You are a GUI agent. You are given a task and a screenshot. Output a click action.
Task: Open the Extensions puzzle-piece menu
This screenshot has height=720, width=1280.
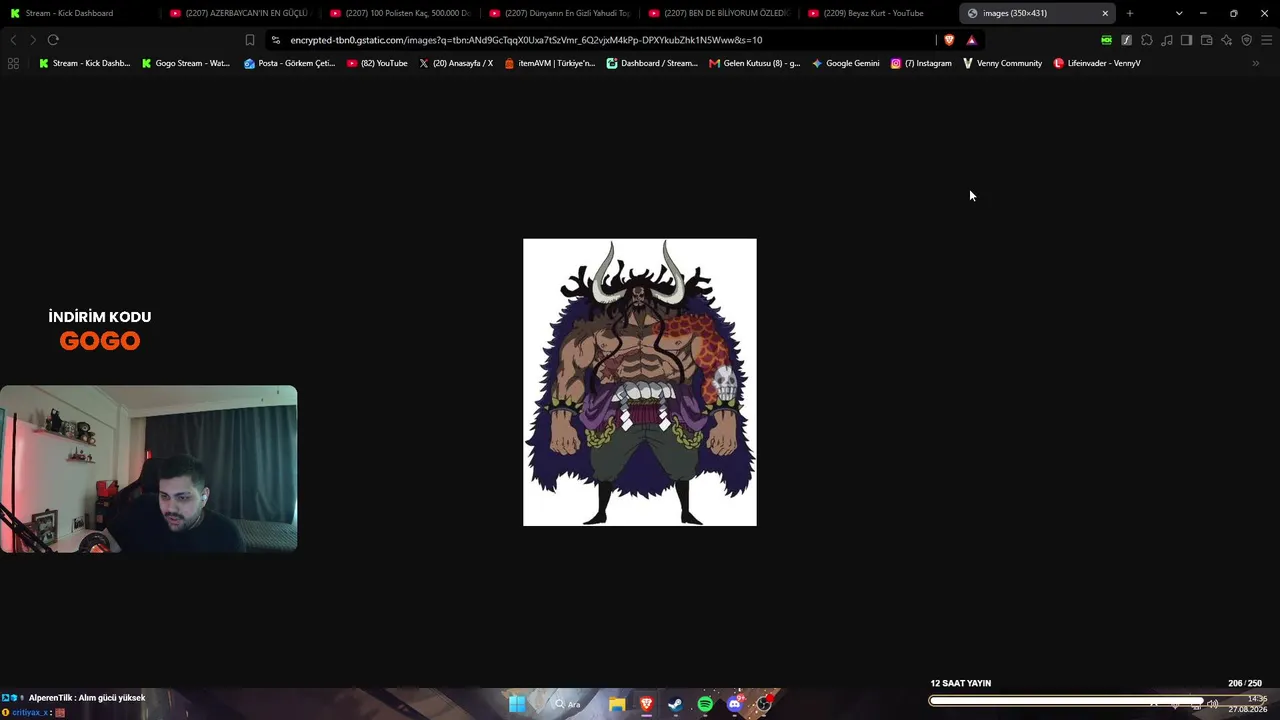click(1147, 40)
